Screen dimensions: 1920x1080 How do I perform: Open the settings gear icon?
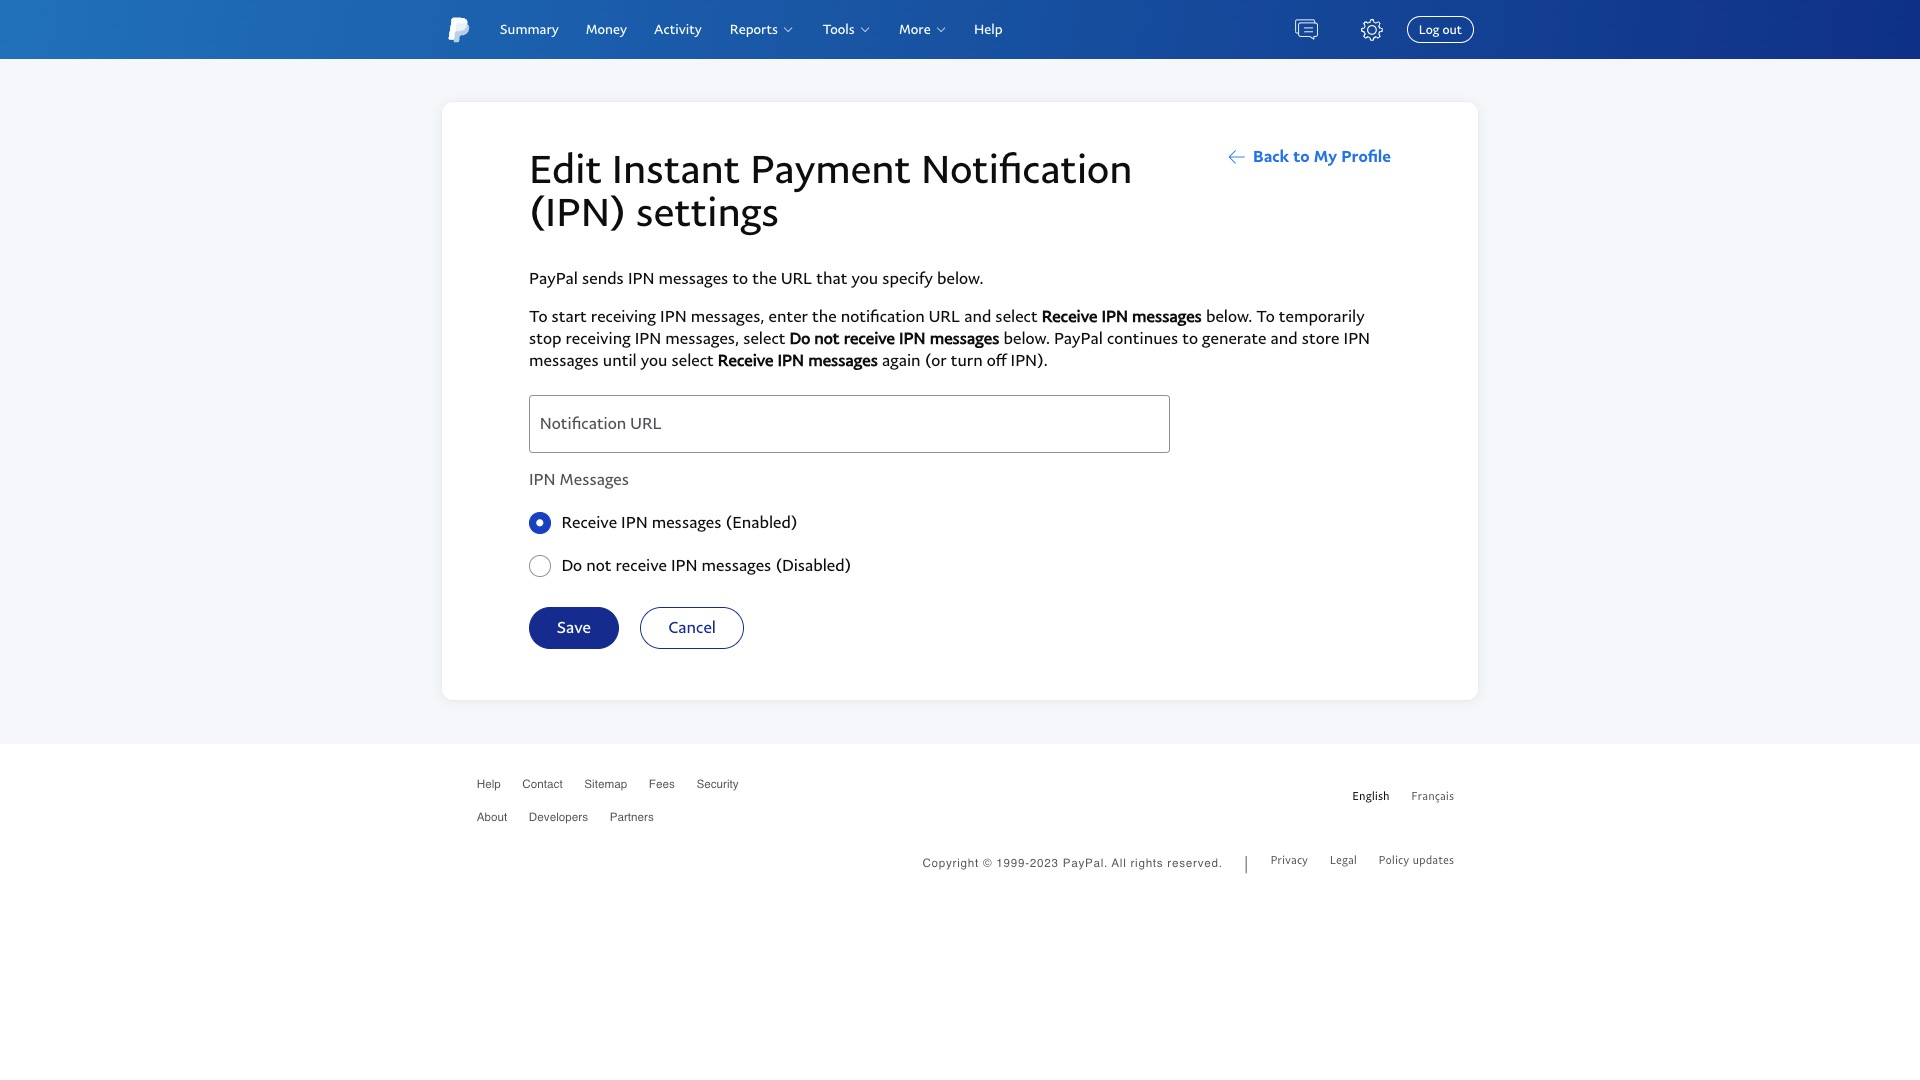point(1372,30)
